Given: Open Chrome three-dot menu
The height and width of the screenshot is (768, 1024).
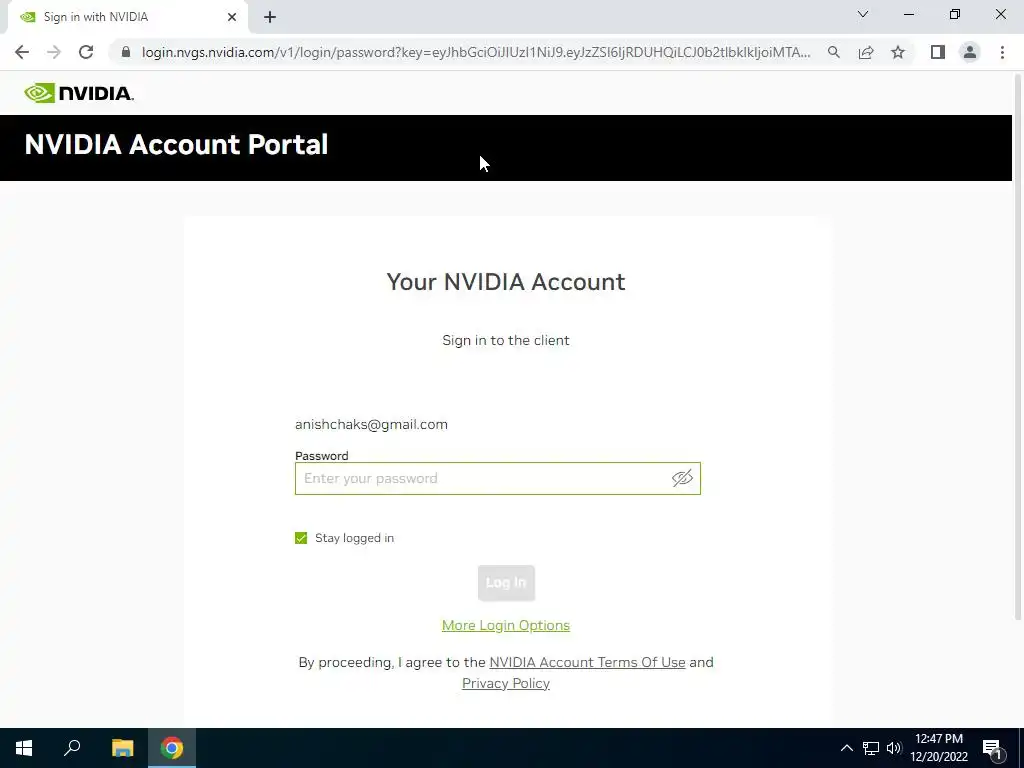Looking at the screenshot, I should [x=1002, y=52].
